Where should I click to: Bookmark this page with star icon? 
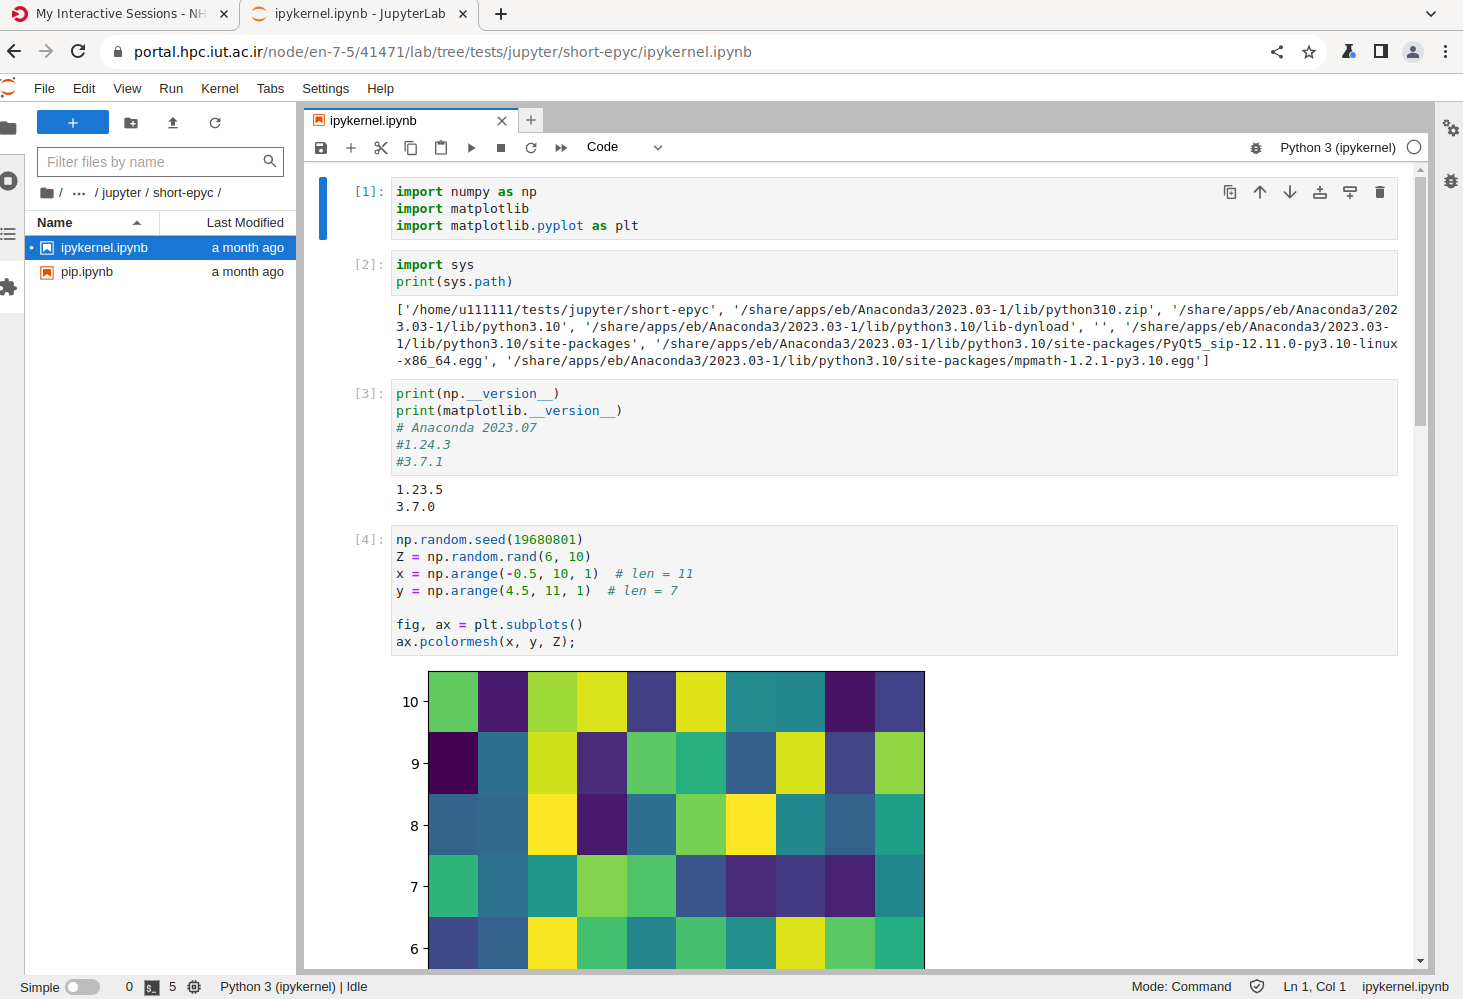1309,52
